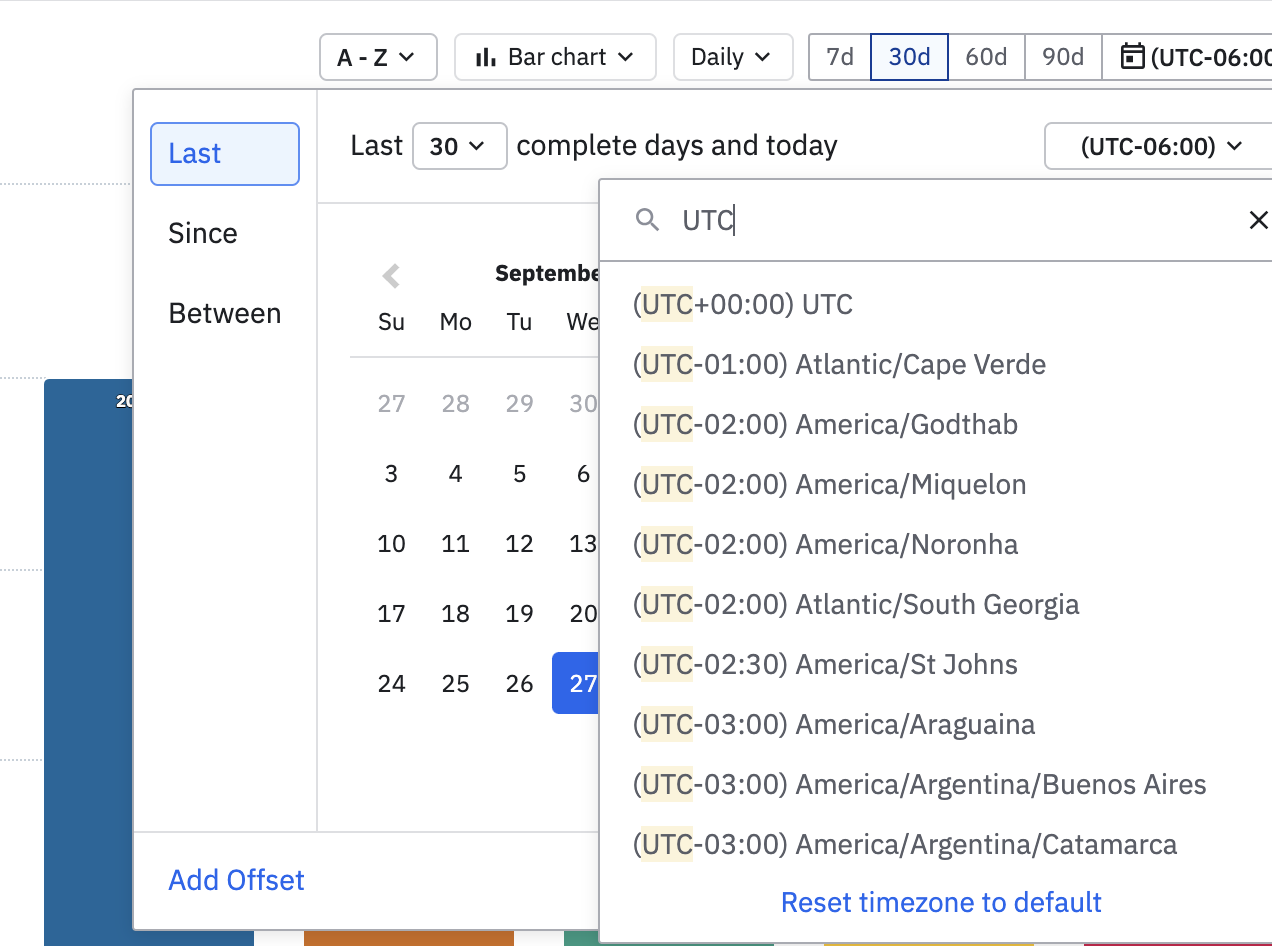
Task: Click the Add Offset link
Action: 236,880
